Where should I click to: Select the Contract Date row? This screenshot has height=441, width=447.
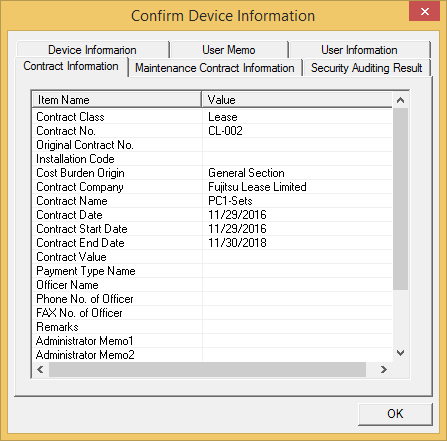[x=212, y=215]
